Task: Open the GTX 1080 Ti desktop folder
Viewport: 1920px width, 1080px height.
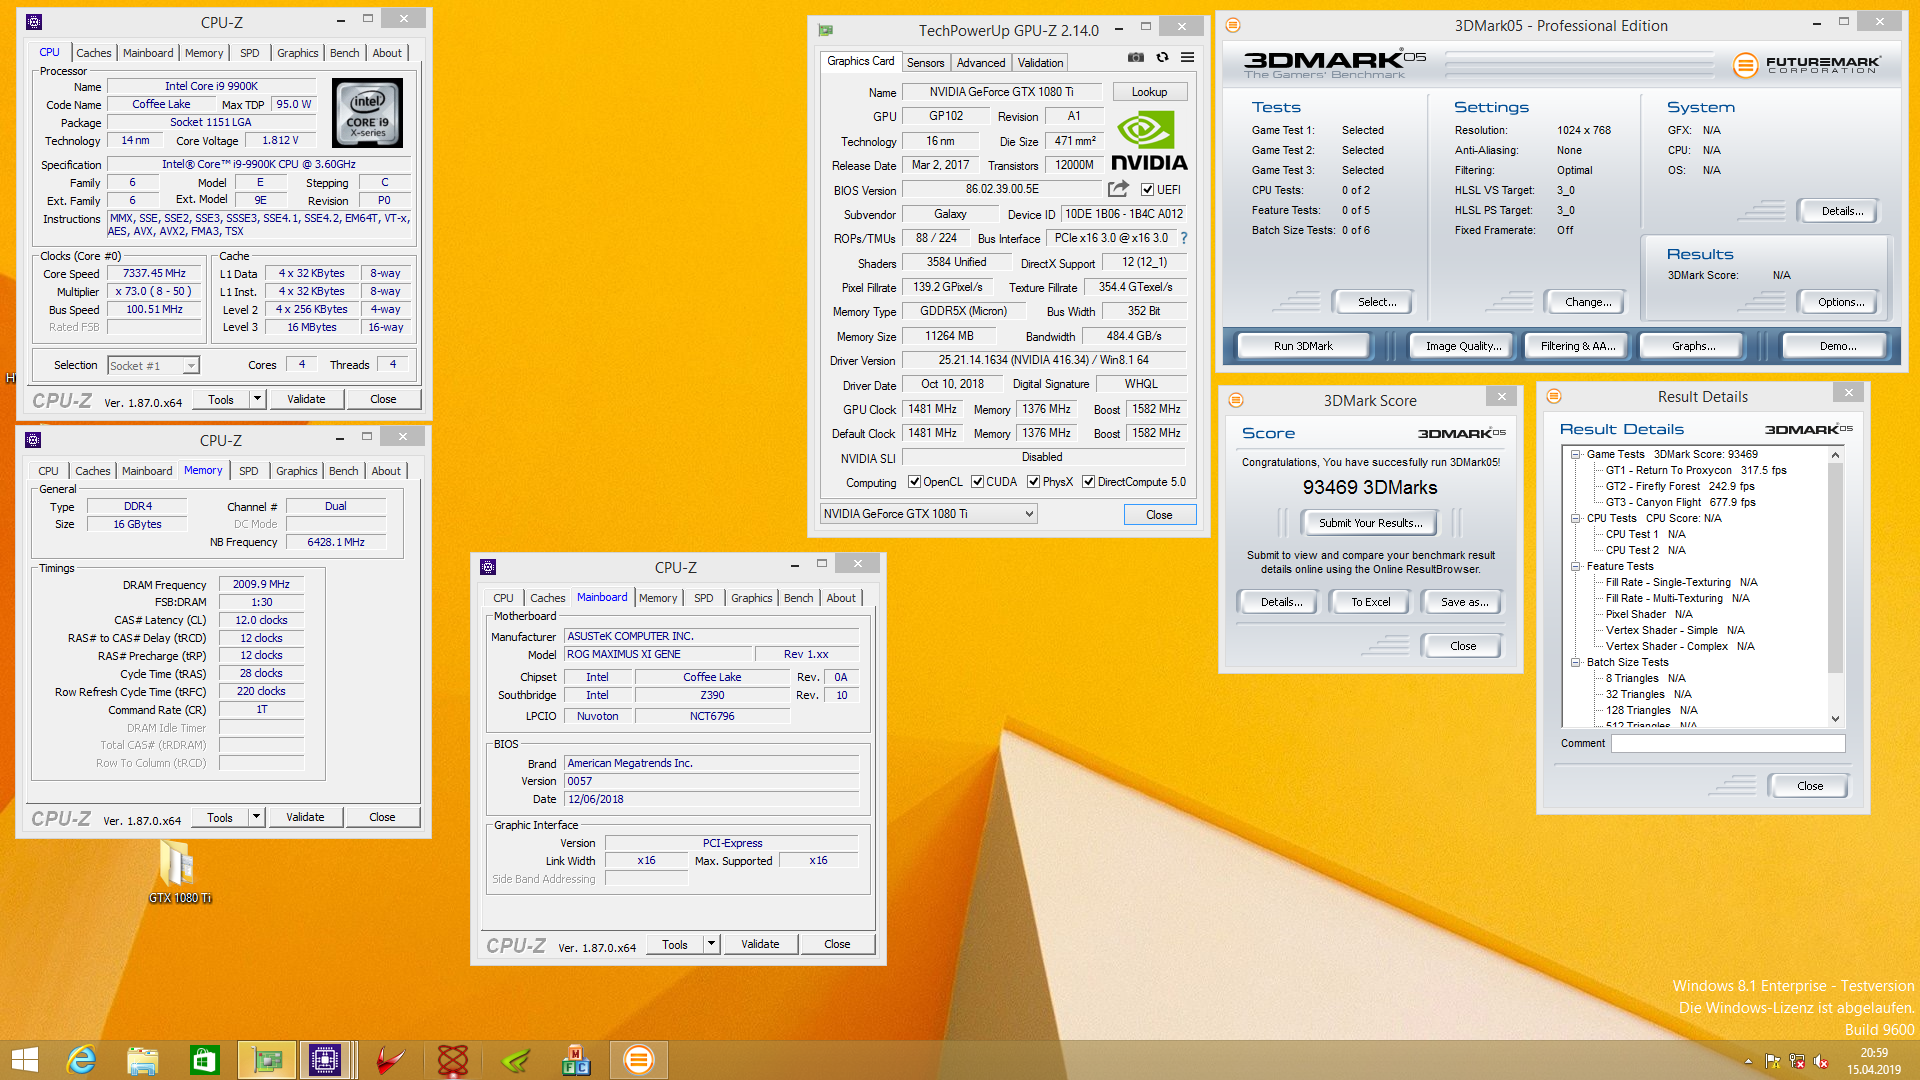Action: click(179, 871)
